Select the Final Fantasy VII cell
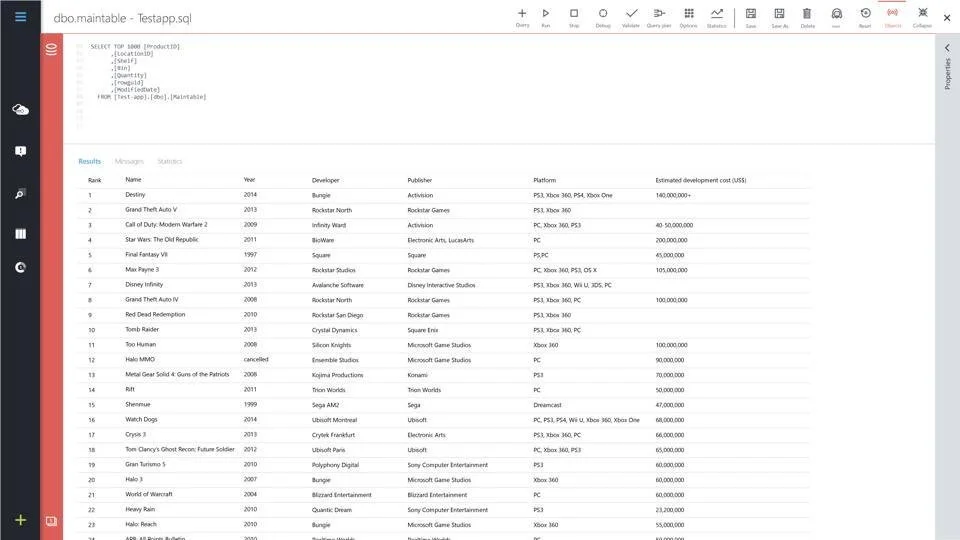 (146, 255)
